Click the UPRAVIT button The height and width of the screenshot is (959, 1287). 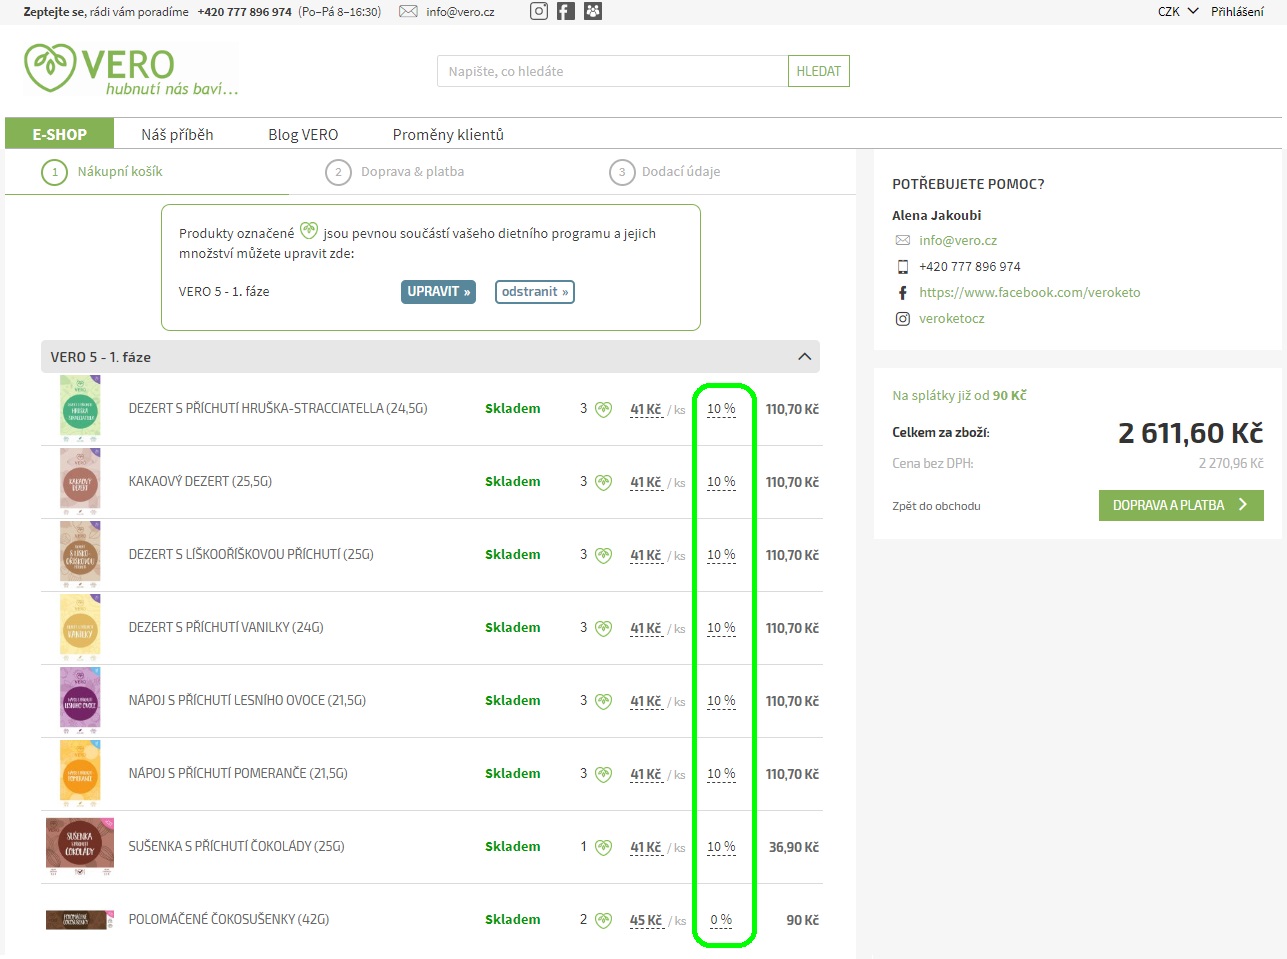tap(438, 292)
